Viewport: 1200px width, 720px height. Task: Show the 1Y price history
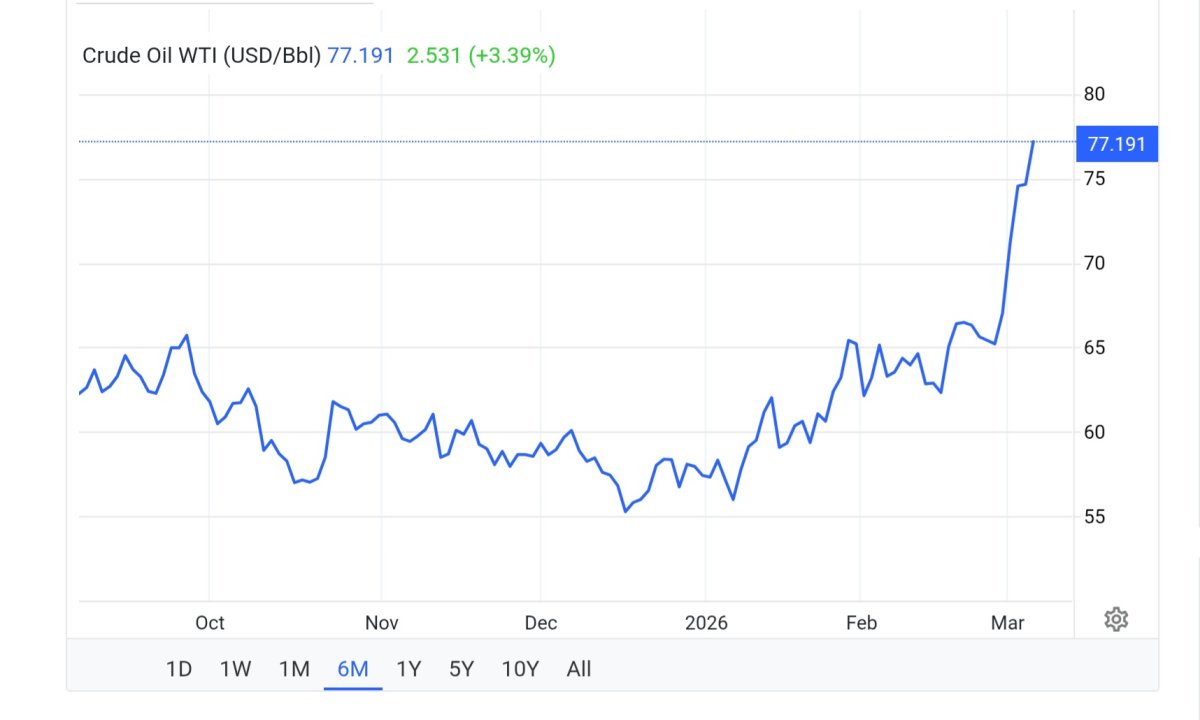pos(409,669)
